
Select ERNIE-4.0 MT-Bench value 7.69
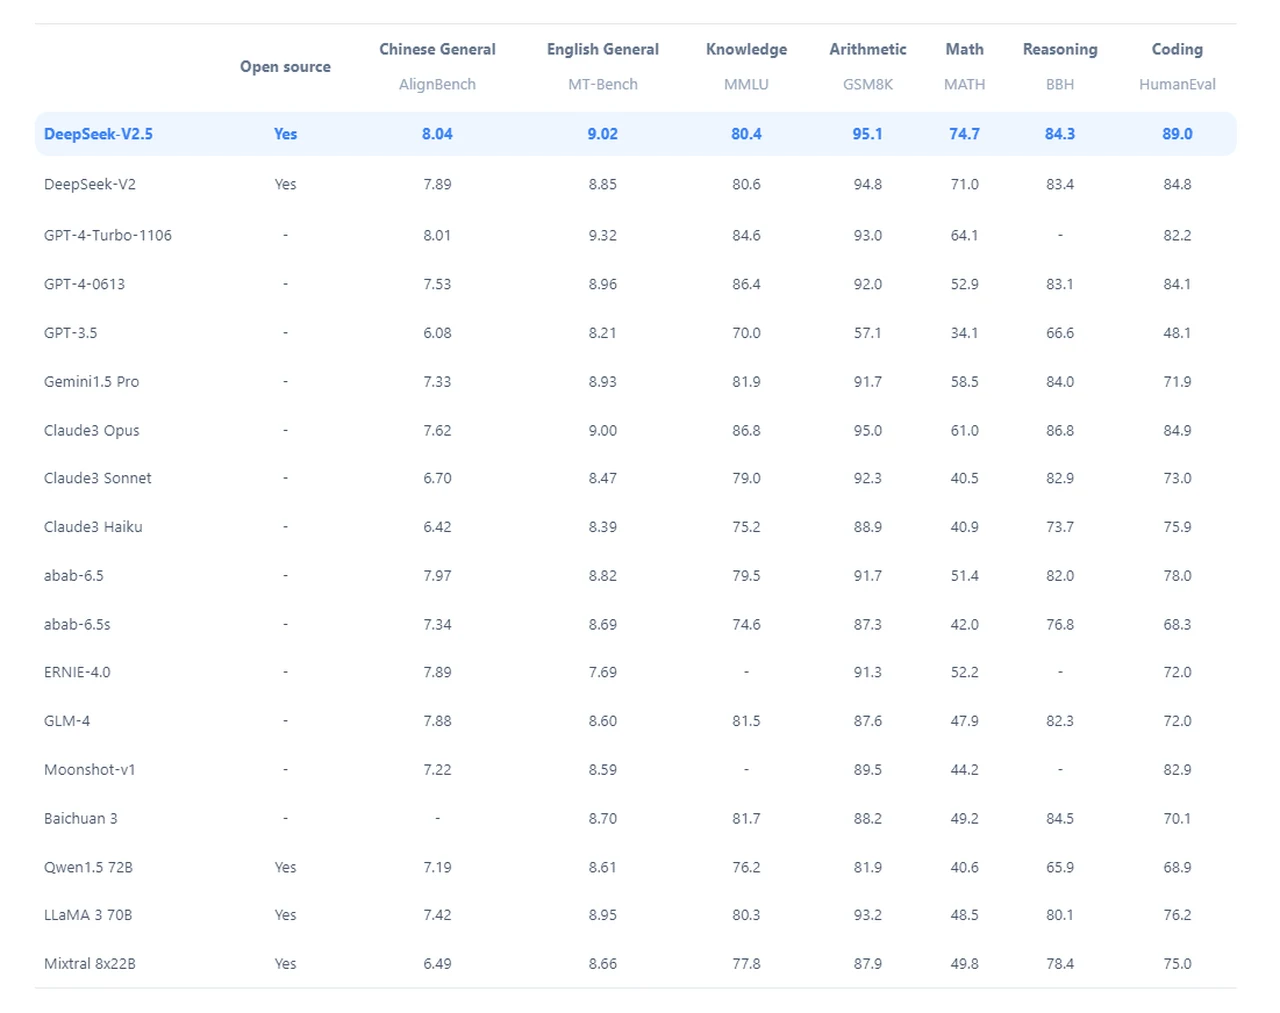click(603, 673)
